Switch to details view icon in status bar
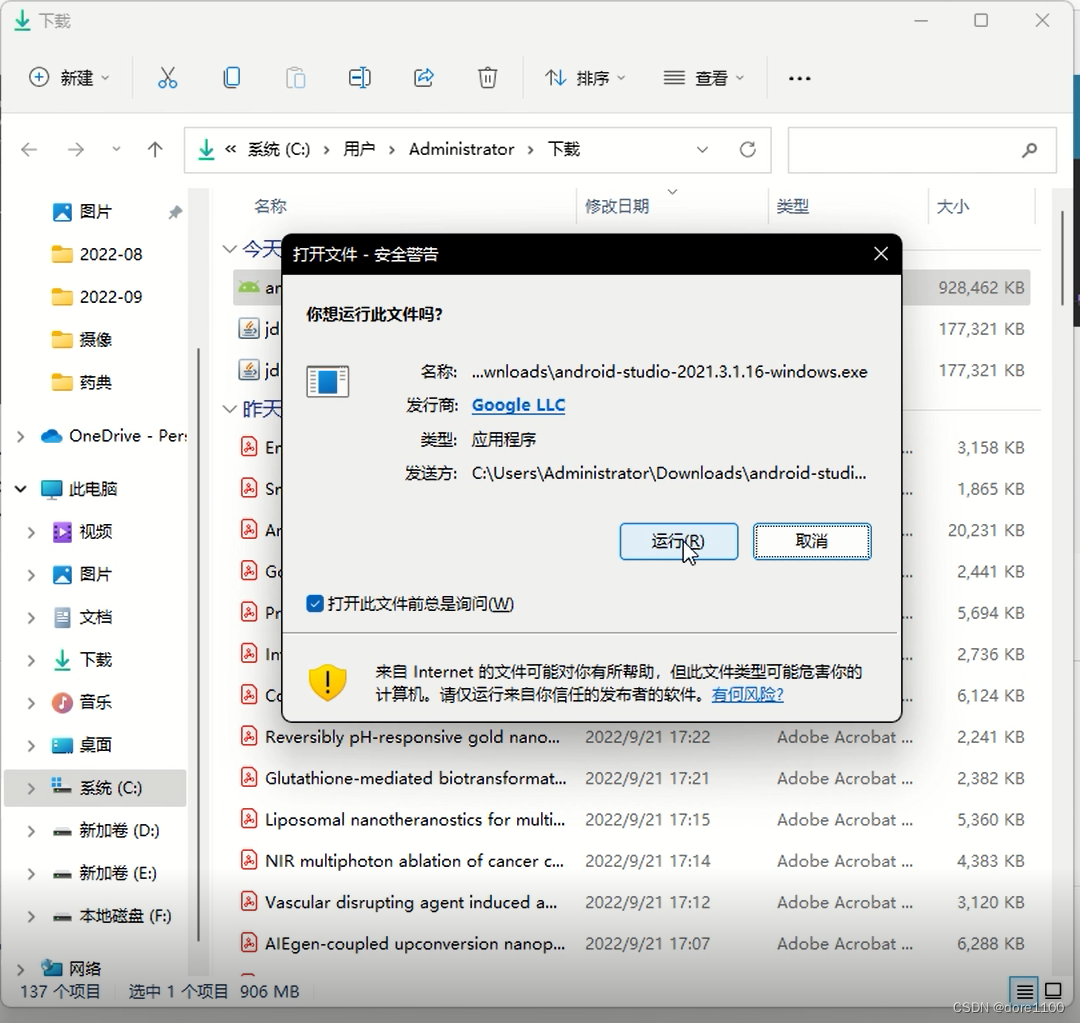1080x1023 pixels. tap(1024, 991)
